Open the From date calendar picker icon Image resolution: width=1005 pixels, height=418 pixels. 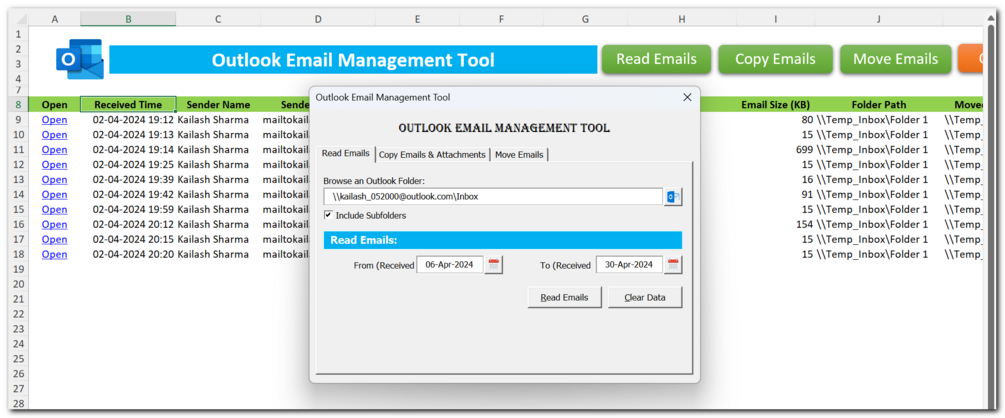coord(494,265)
